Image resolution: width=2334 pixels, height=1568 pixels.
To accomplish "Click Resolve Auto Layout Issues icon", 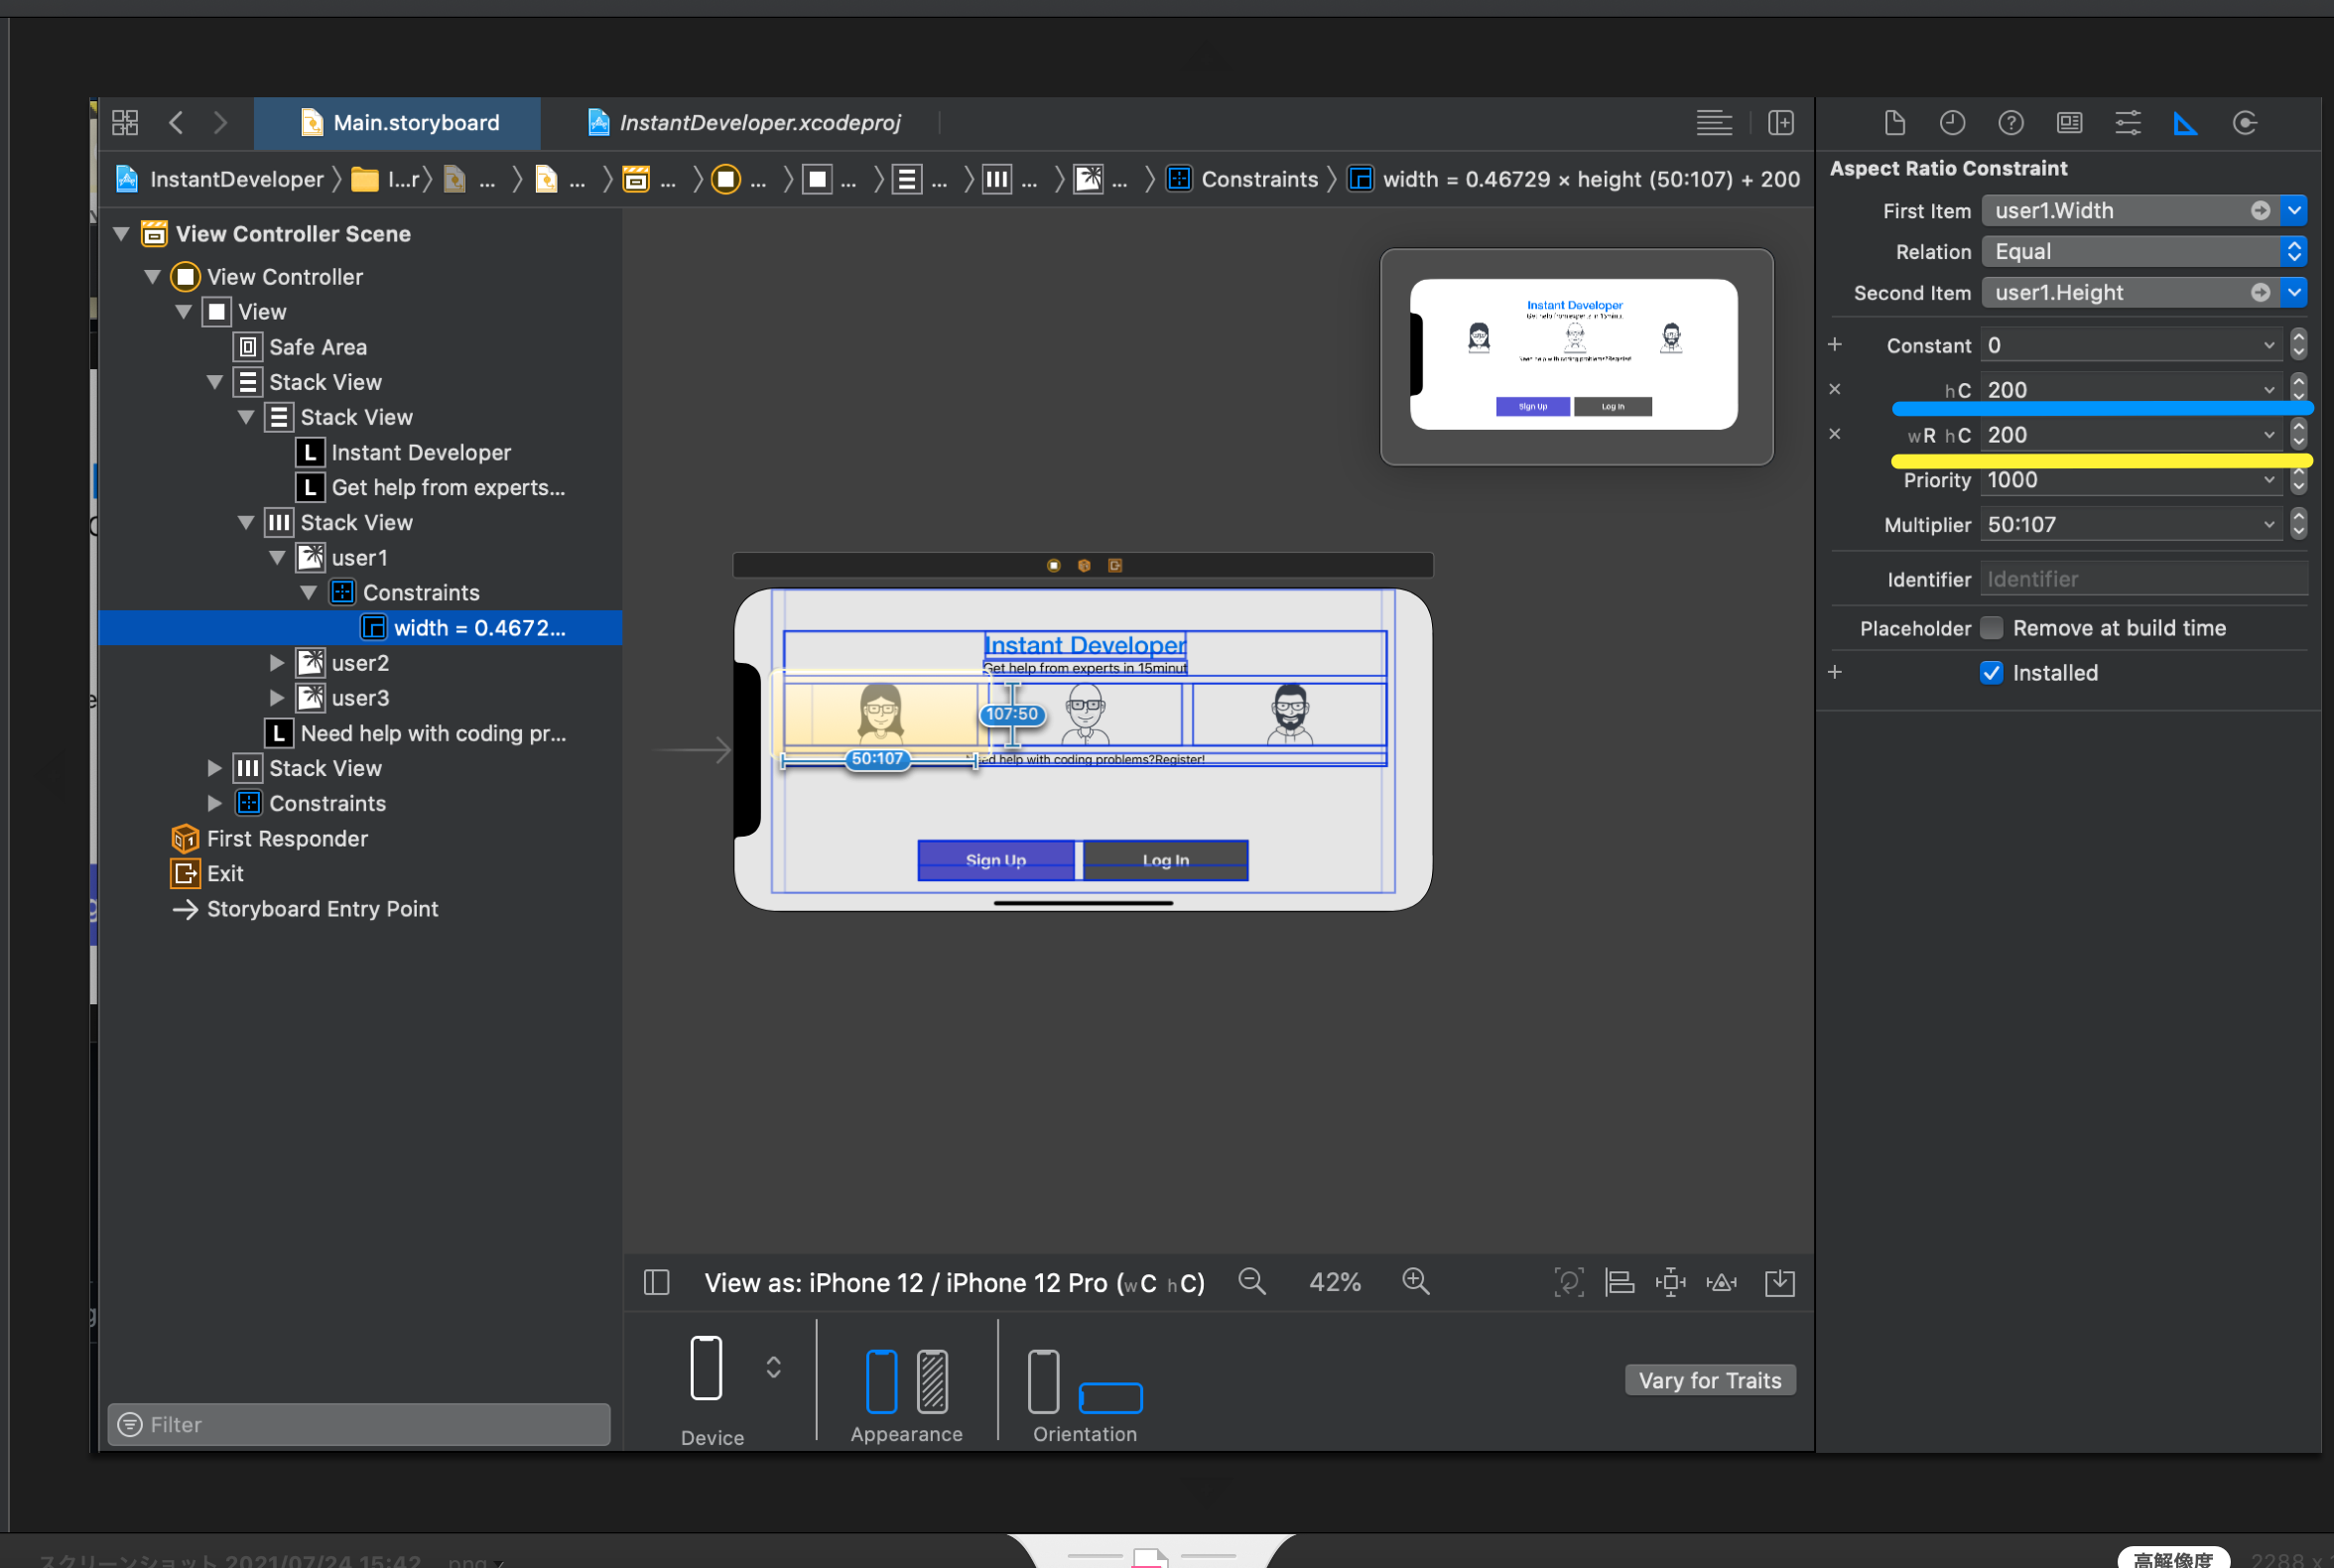I will 1720,1281.
